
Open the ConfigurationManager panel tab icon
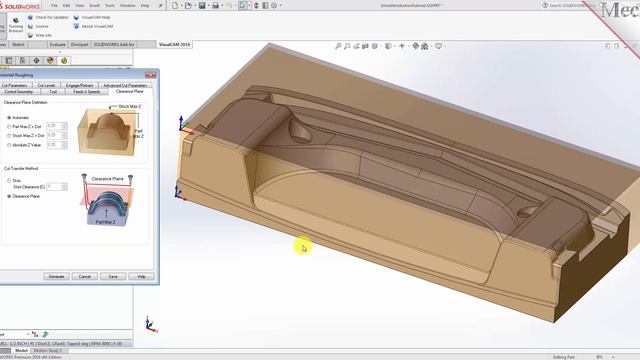point(22,61)
